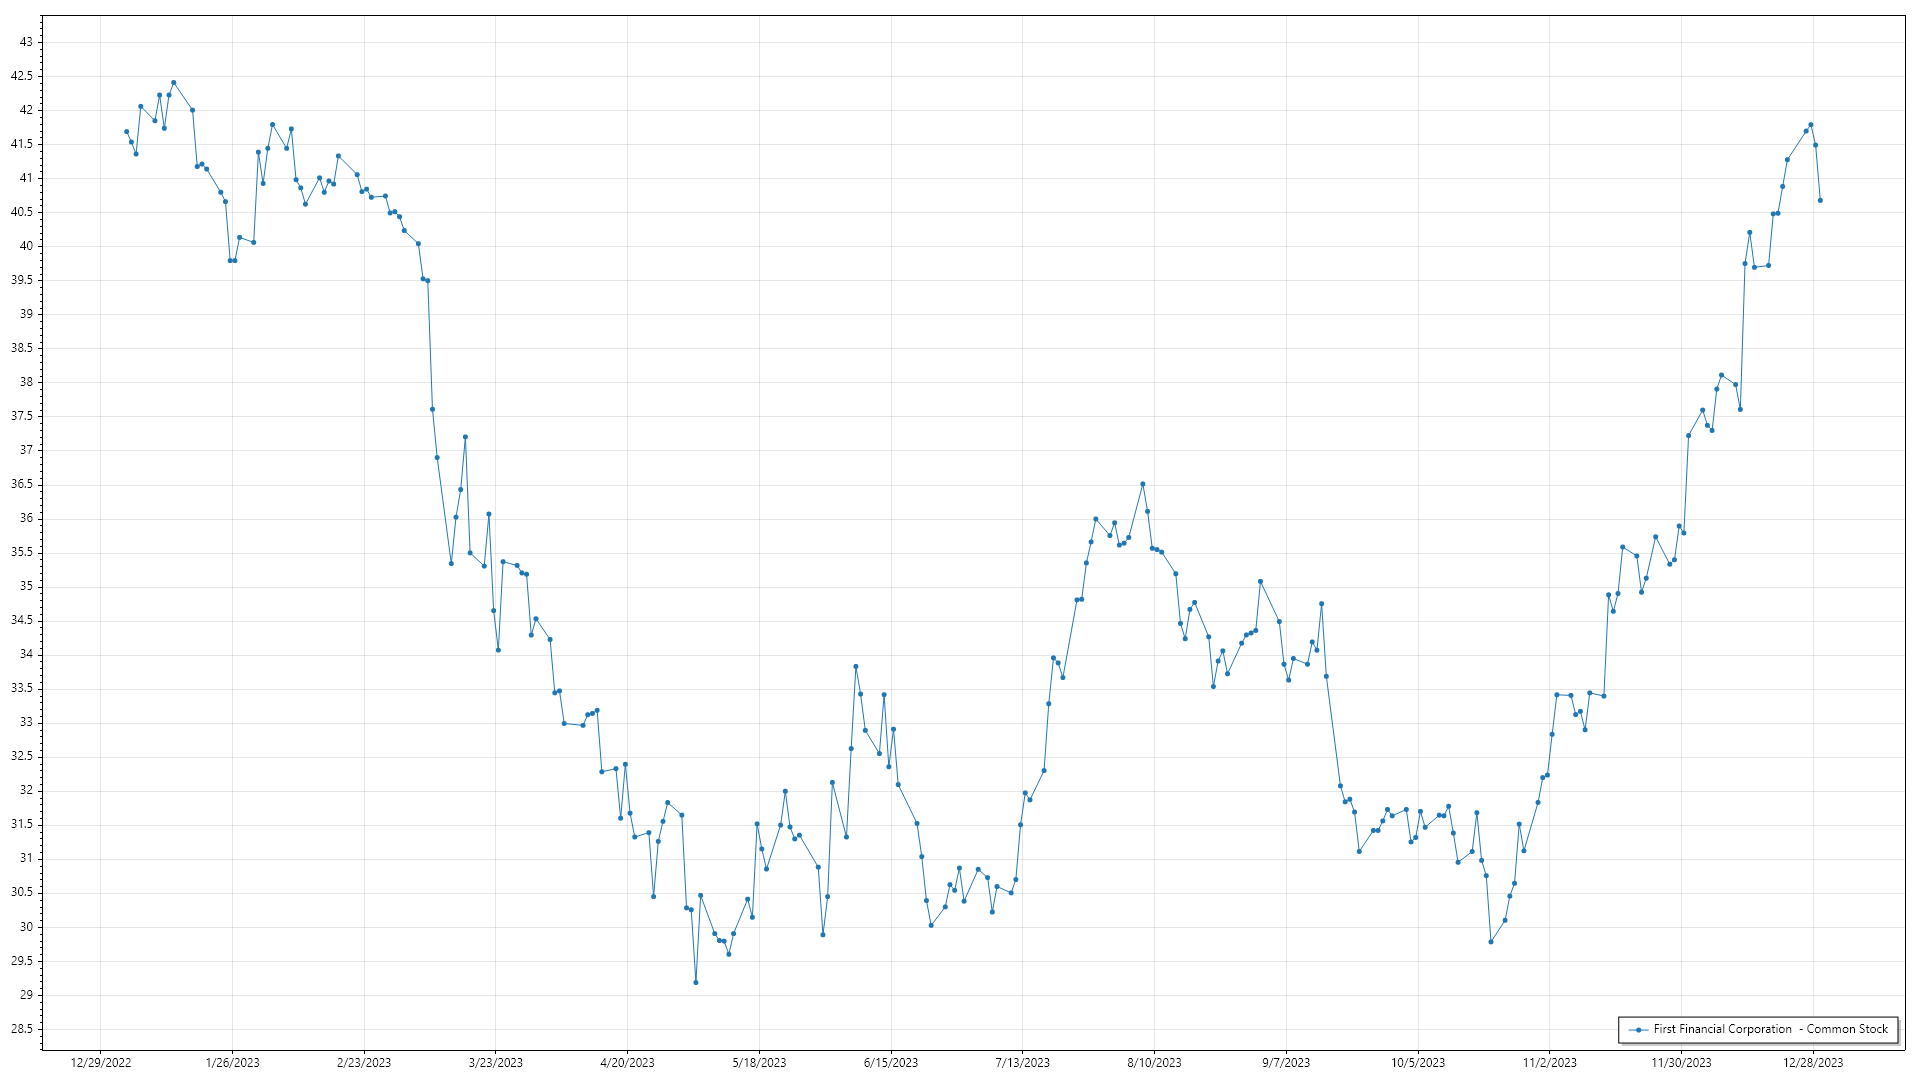Click the legend line marker icon
The width and height of the screenshot is (1920, 1080).
[1637, 1029]
